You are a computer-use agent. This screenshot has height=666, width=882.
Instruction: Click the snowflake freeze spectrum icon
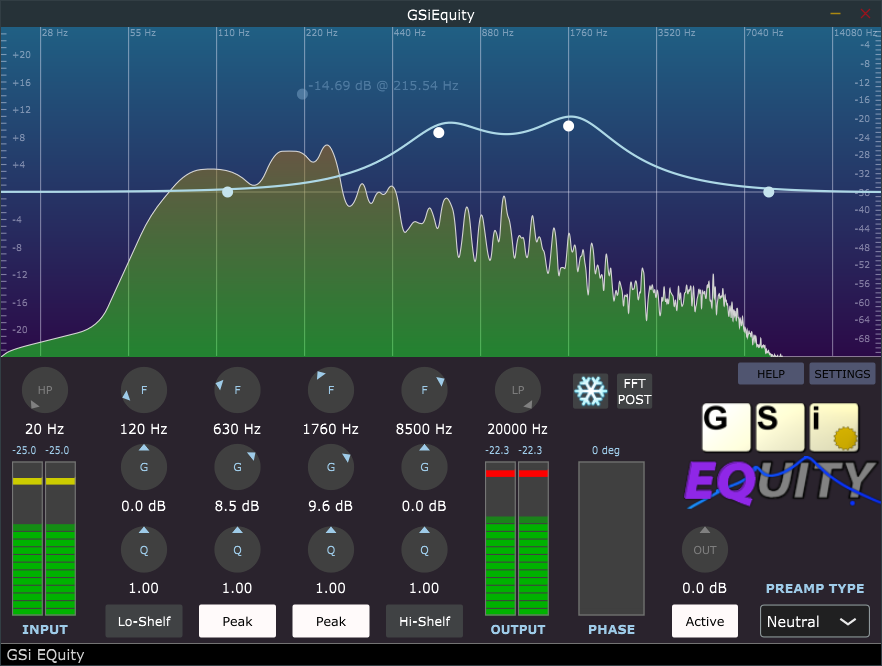(x=590, y=392)
